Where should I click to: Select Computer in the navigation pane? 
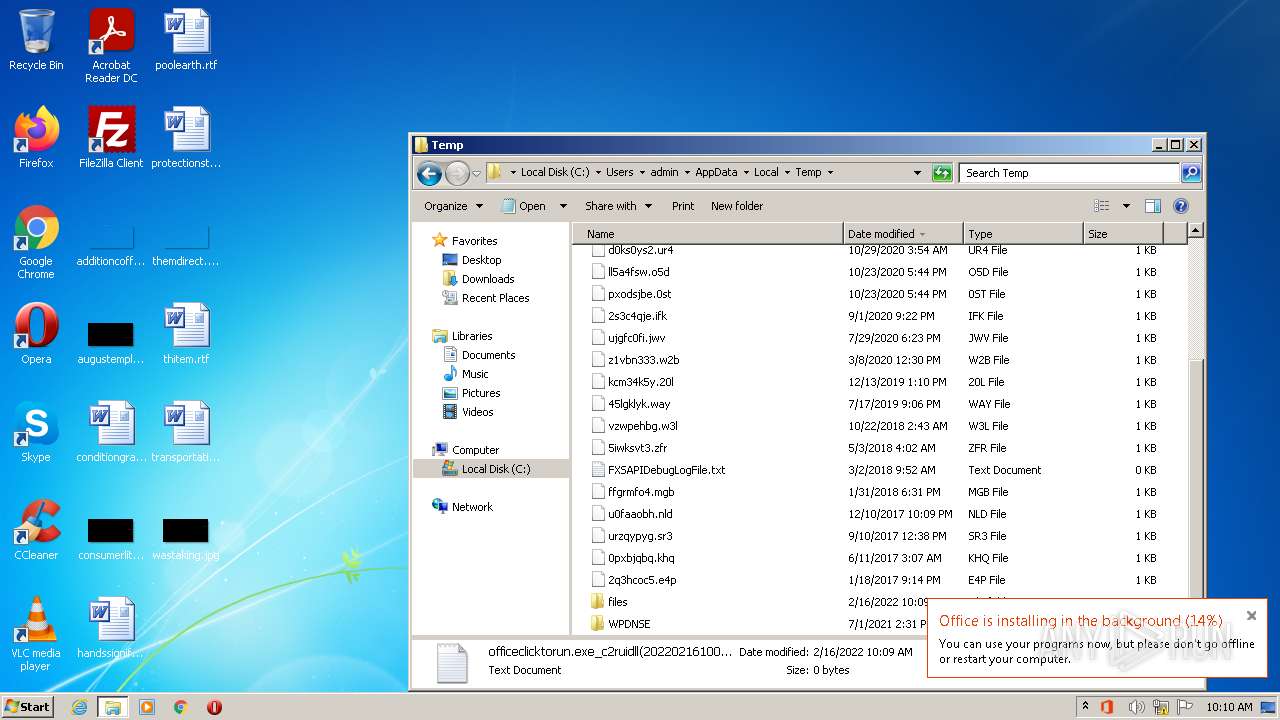475,450
